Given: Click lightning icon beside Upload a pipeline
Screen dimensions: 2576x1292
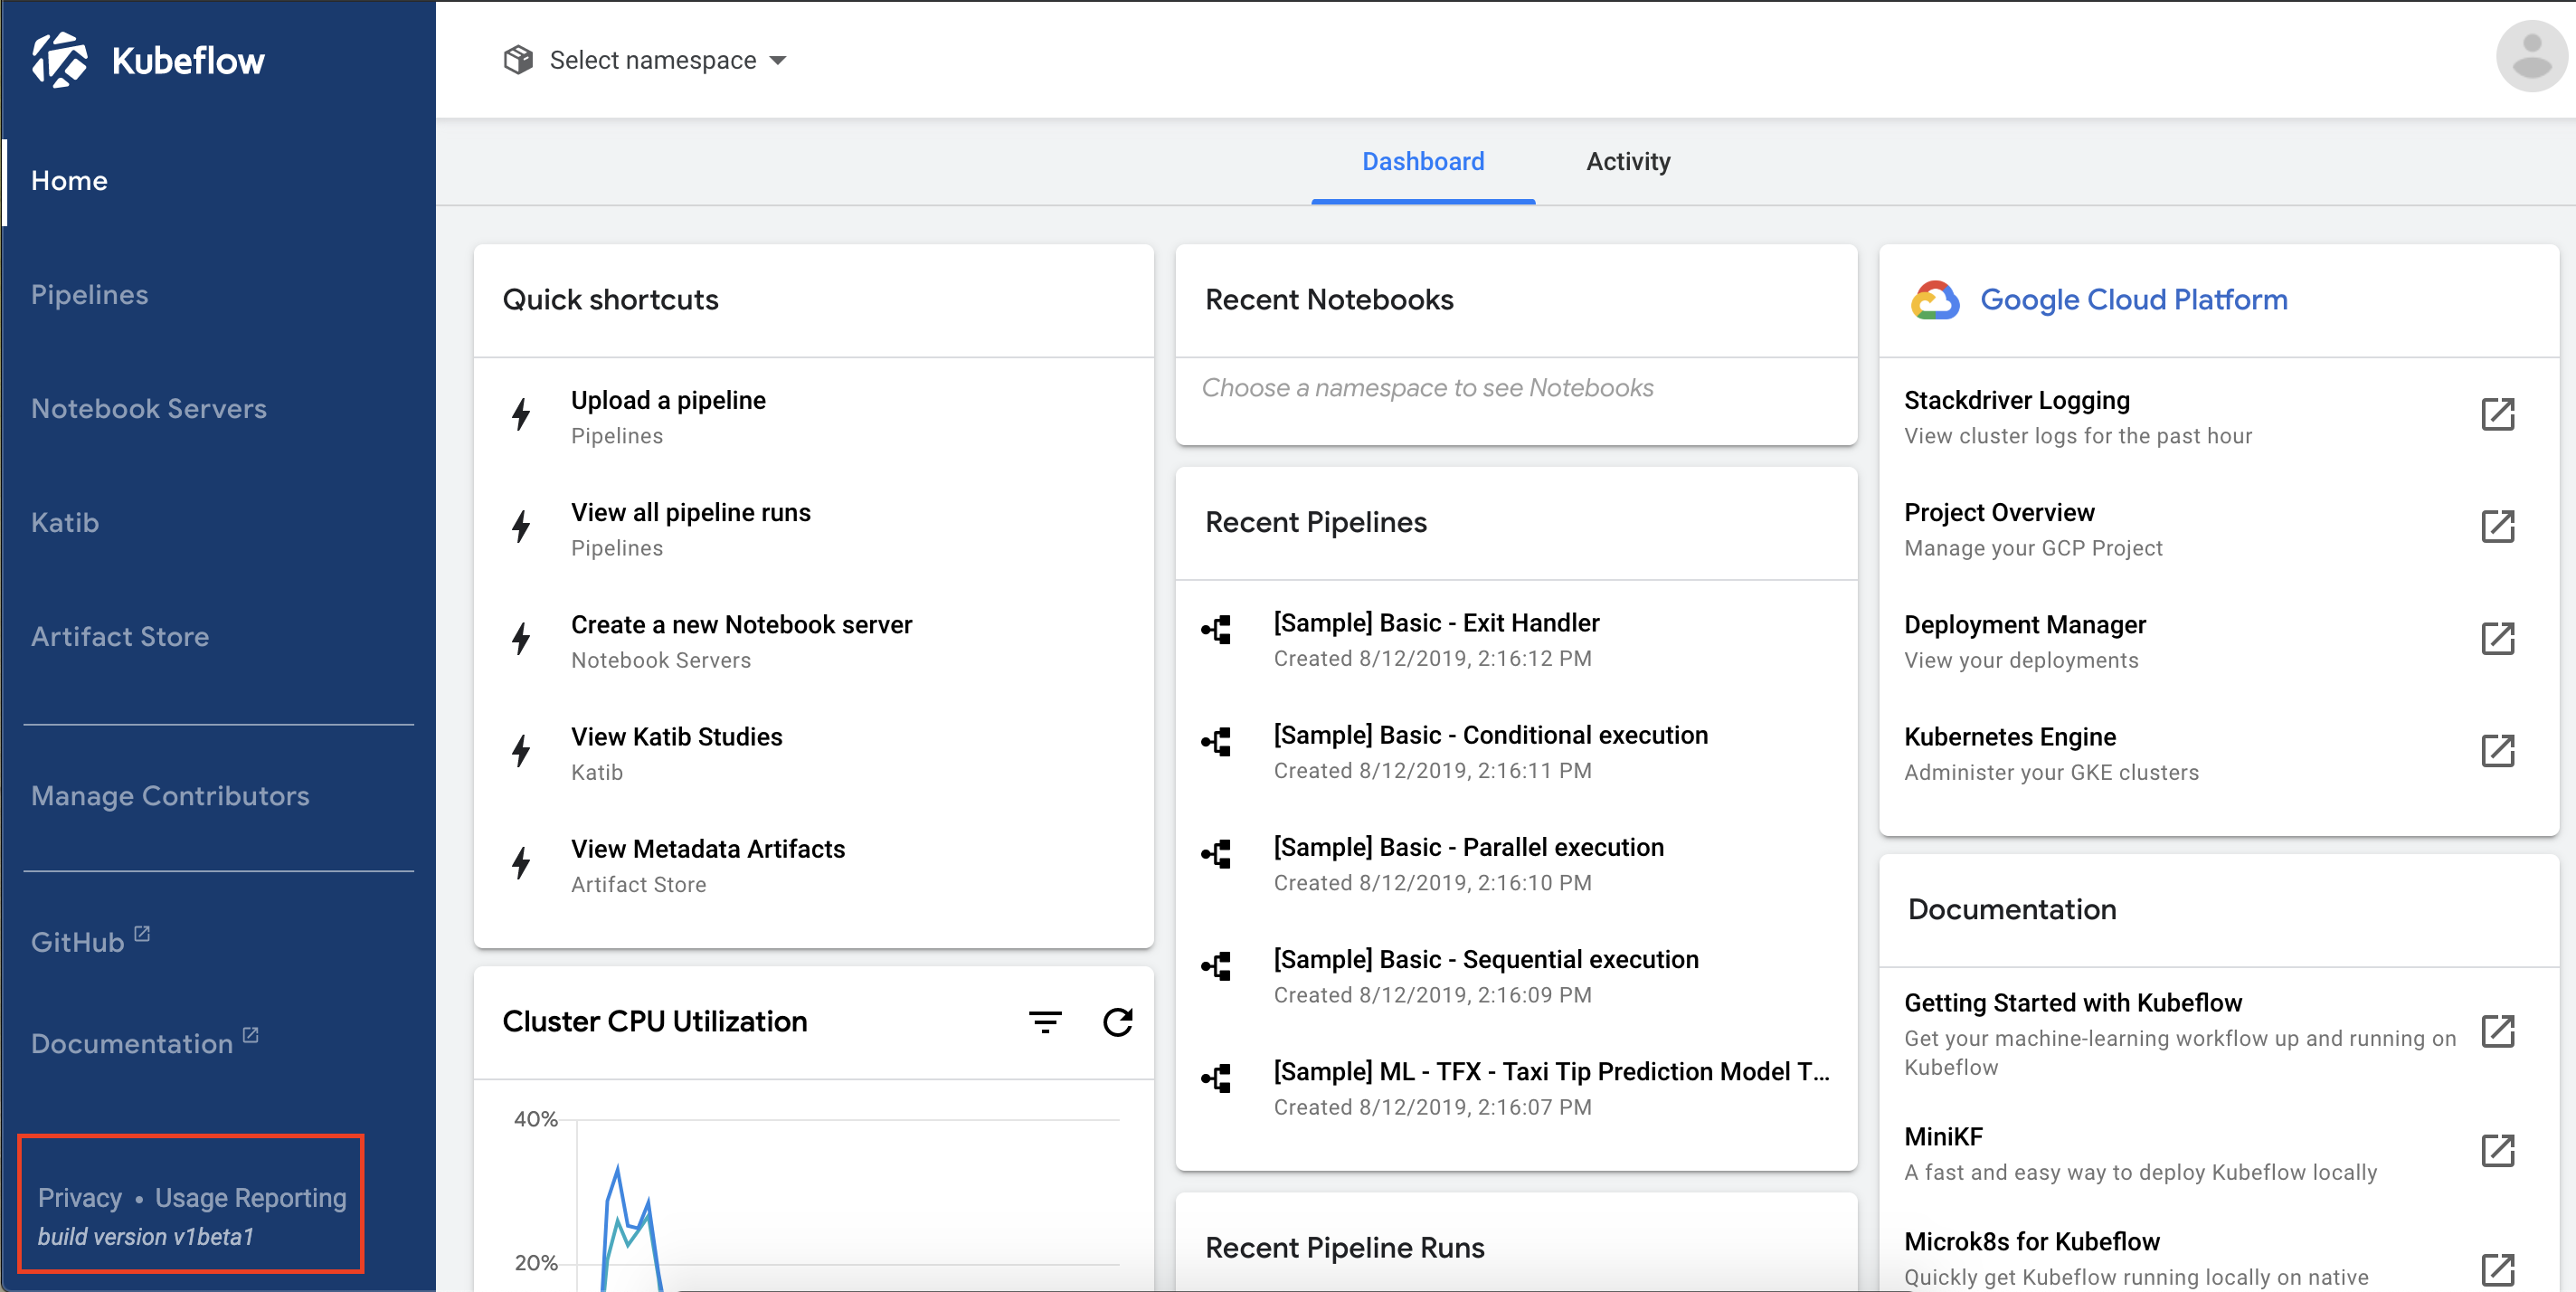Looking at the screenshot, I should tap(521, 415).
